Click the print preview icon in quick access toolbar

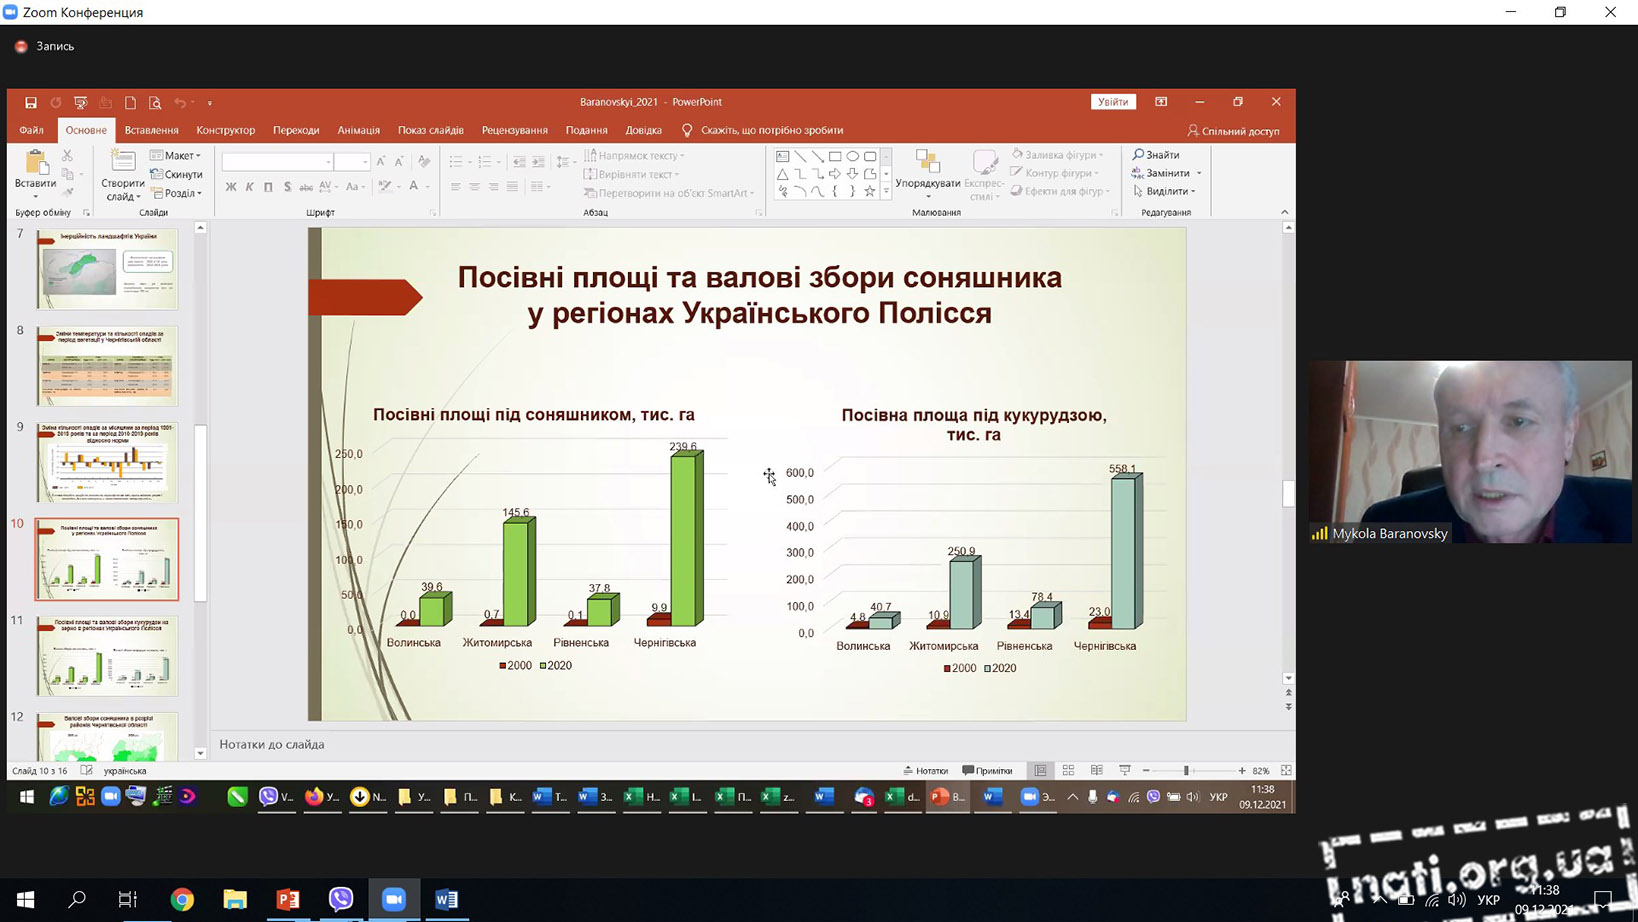tap(155, 103)
